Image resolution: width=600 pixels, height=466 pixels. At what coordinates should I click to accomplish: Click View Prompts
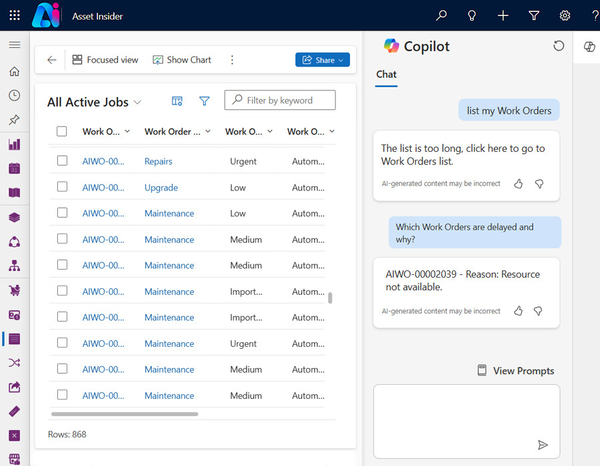tap(516, 371)
